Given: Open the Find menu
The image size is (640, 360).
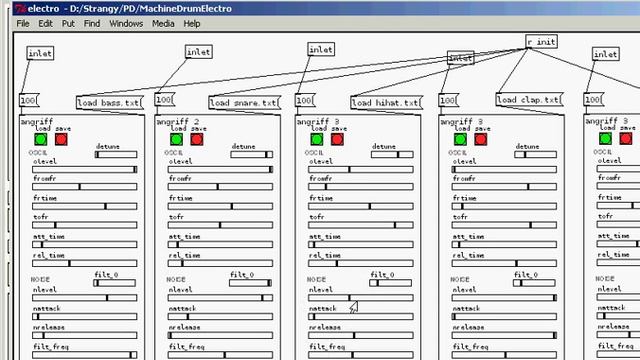Looking at the screenshot, I should 92,24.
